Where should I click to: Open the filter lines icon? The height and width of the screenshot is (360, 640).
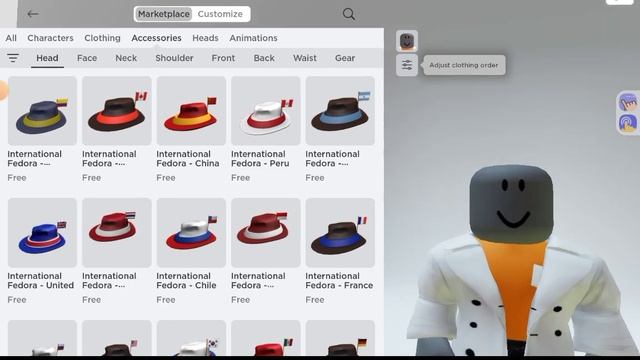13,58
